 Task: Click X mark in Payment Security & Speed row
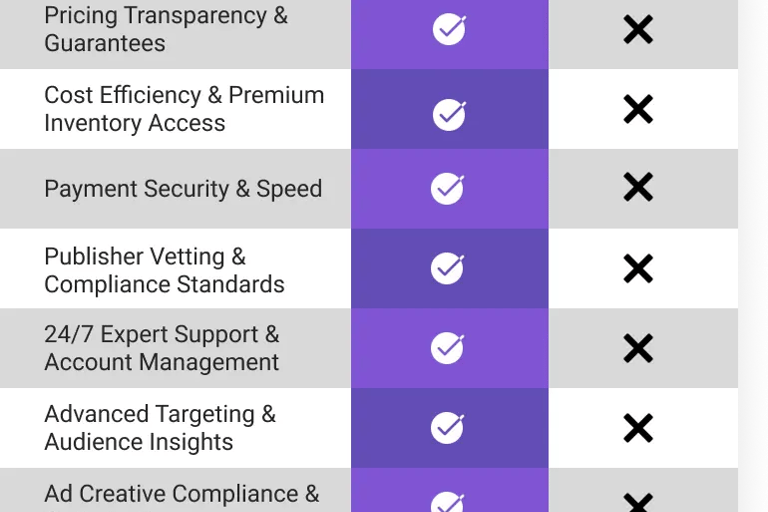(x=638, y=187)
